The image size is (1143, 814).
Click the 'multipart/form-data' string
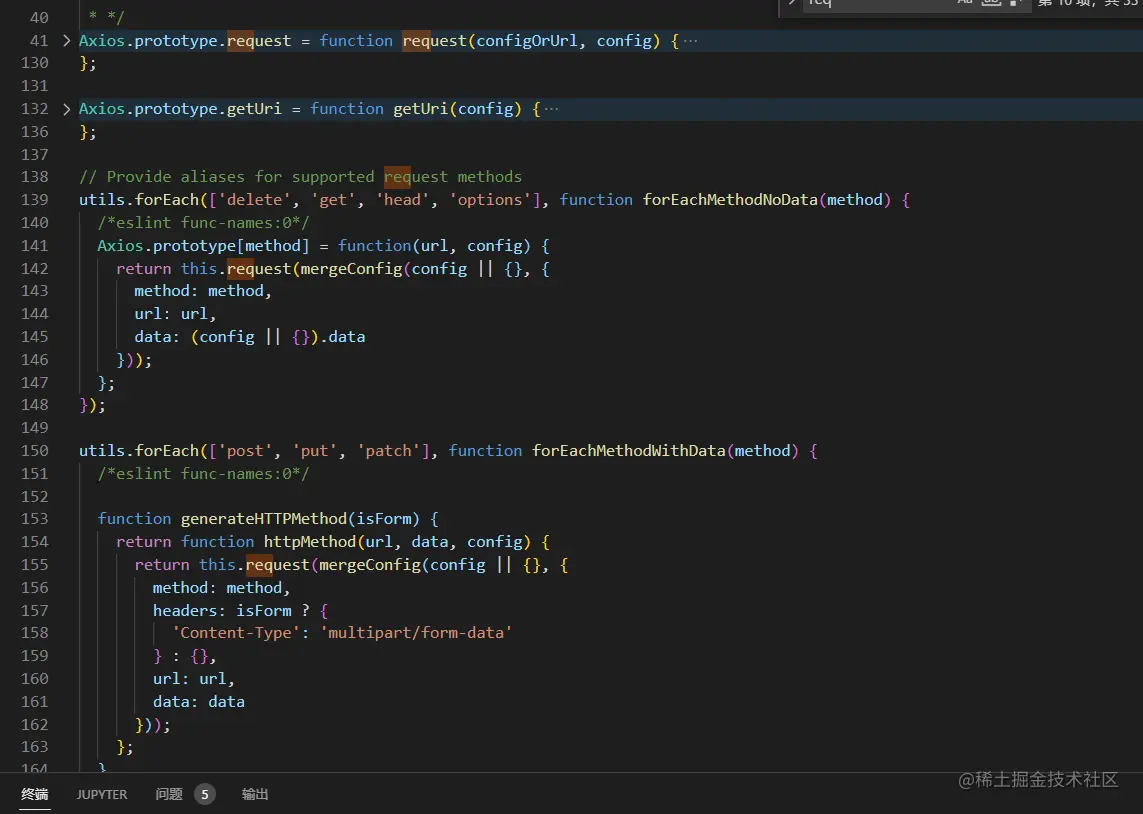416,633
